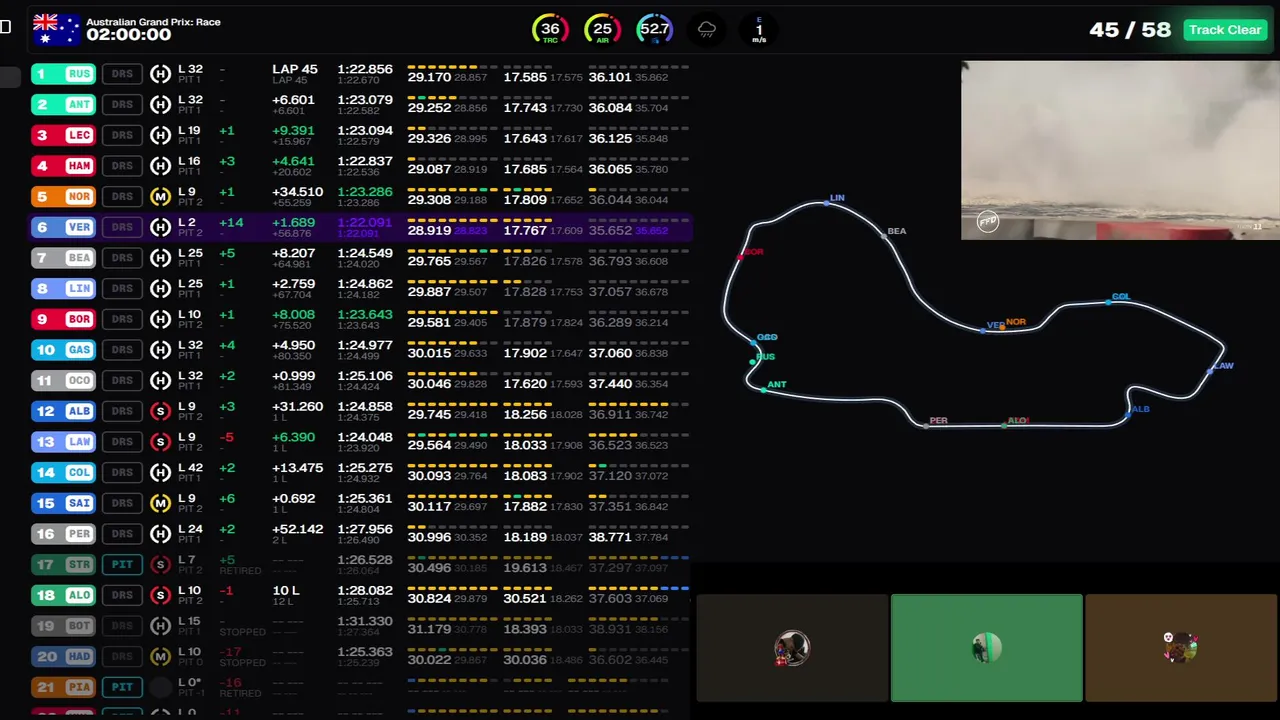
Task: Select the highlighted VER driver tag
Action: click(x=63, y=227)
